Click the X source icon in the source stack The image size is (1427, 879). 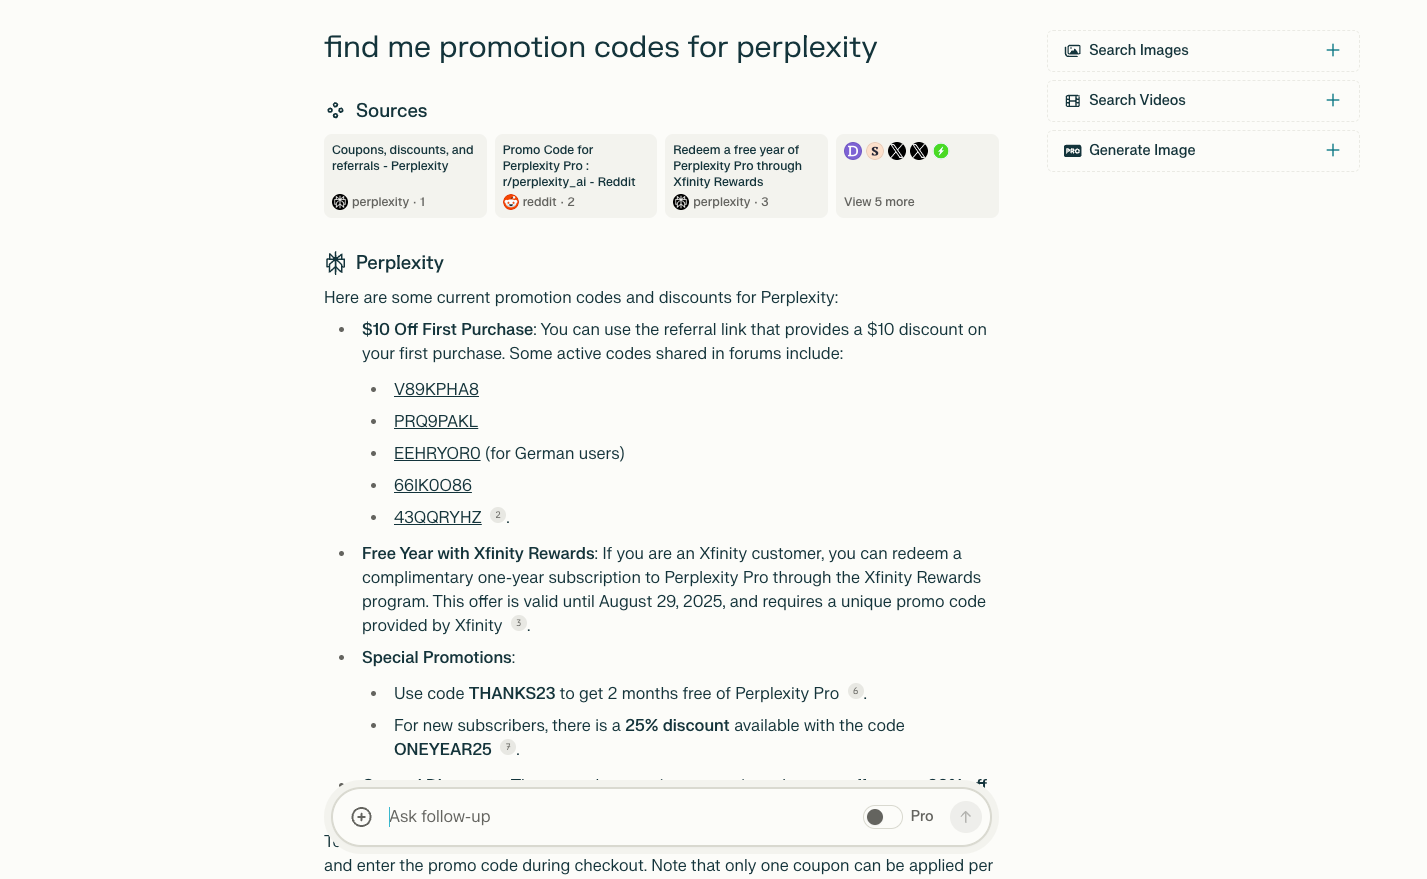(897, 151)
